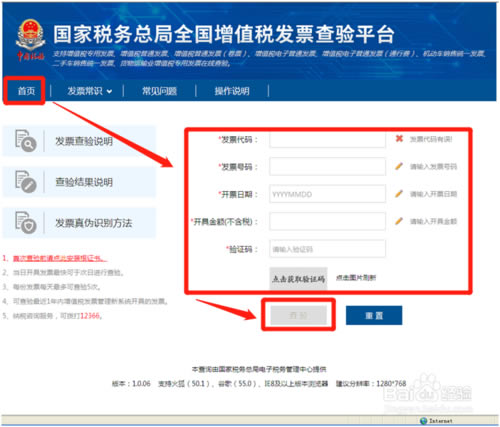Focus the 开具金额(不含税) input field

tap(327, 221)
